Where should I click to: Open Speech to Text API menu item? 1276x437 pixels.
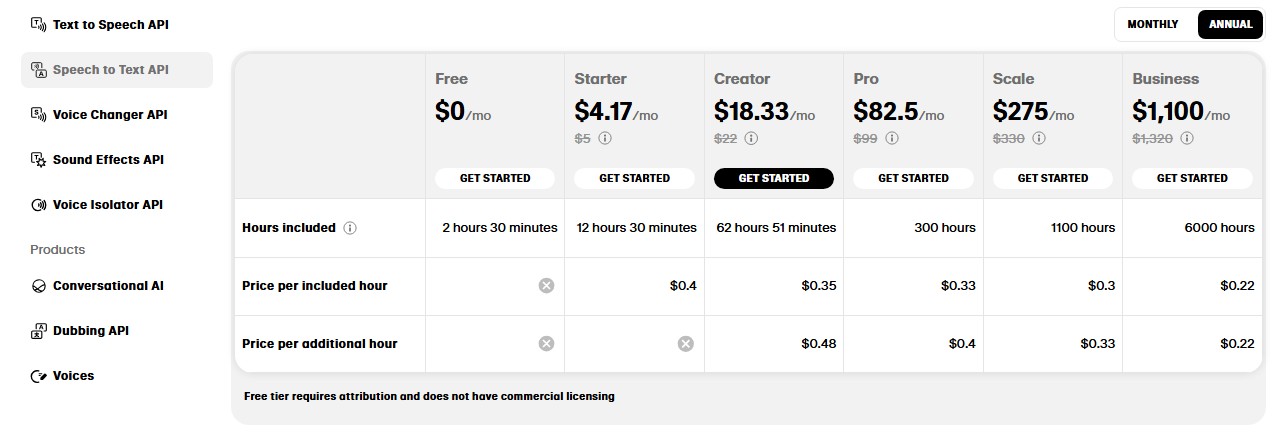tap(110, 70)
